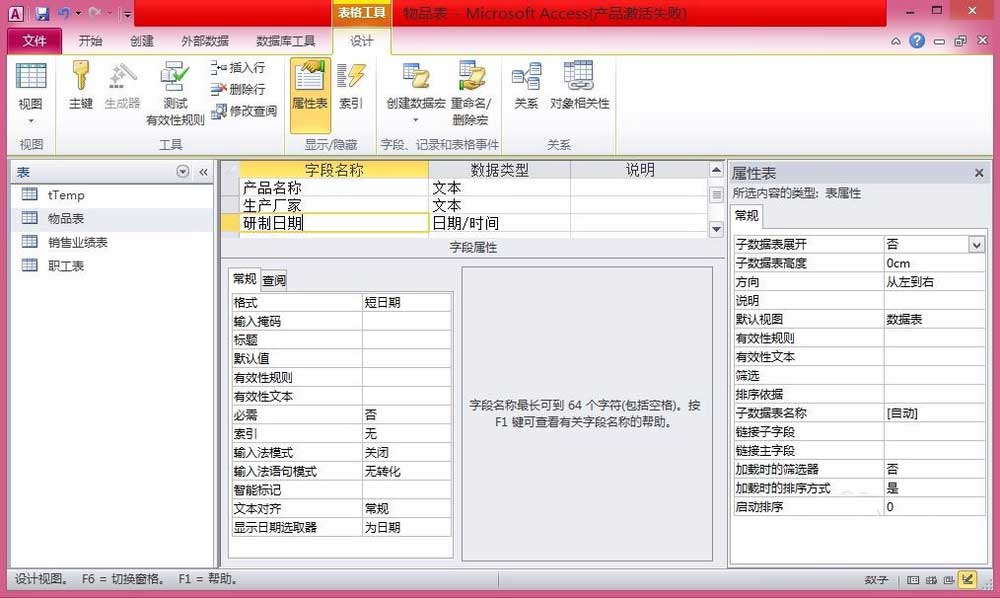Click the 字段名称 column header

(x=334, y=170)
